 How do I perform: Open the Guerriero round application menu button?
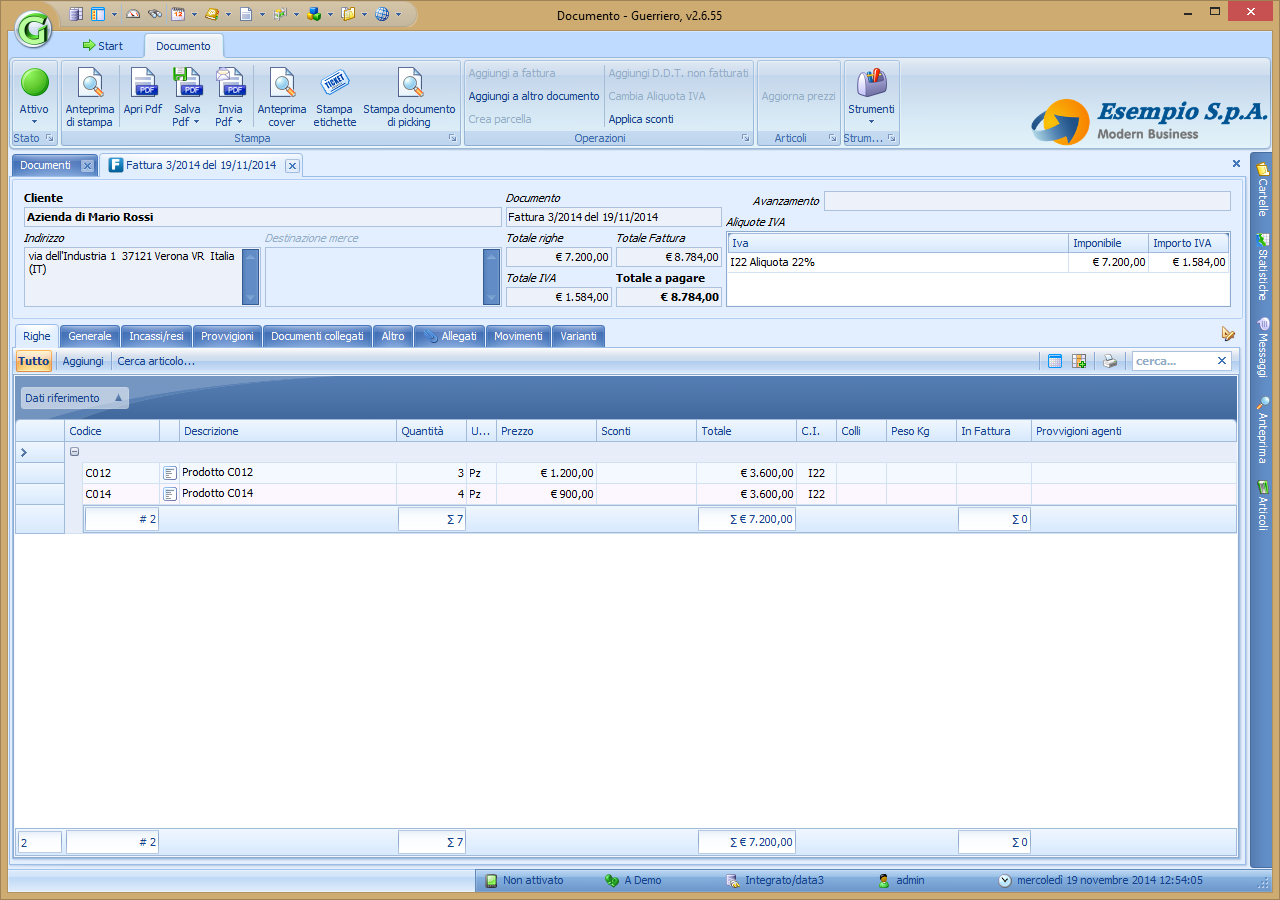pos(34,27)
